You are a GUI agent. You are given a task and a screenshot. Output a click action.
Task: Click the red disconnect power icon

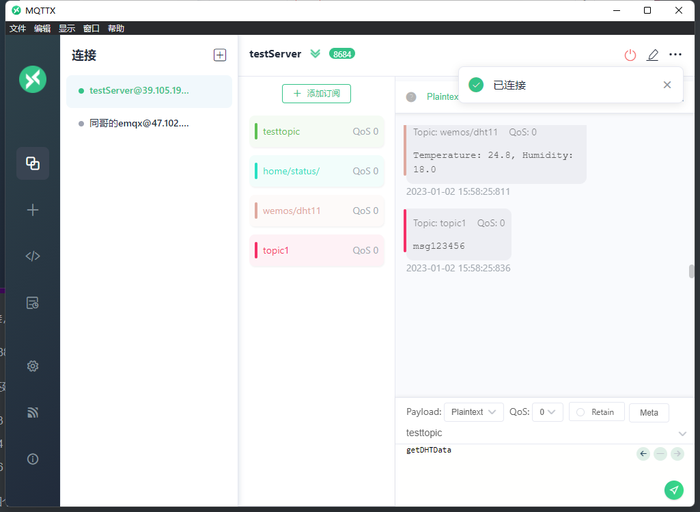tap(630, 55)
